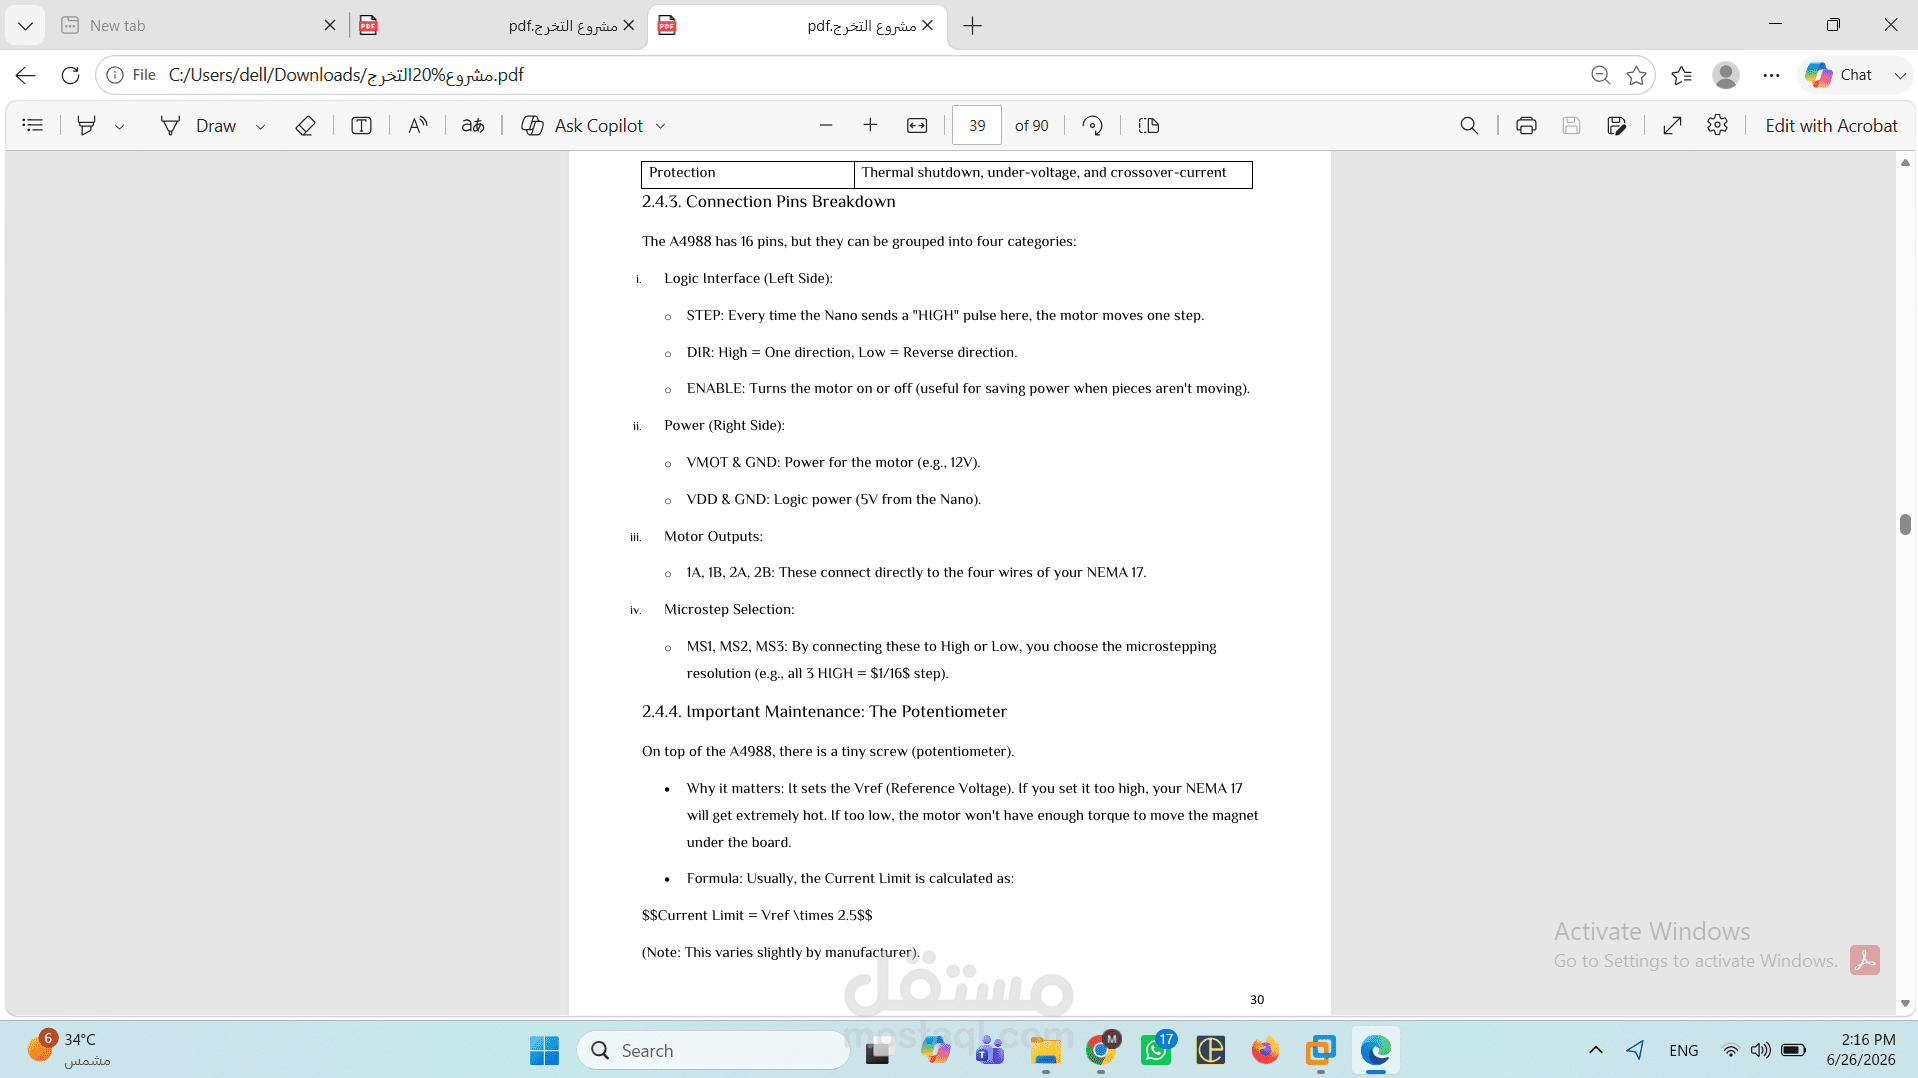Open the address bar zoom indicator
This screenshot has width=1918, height=1078.
point(1600,75)
